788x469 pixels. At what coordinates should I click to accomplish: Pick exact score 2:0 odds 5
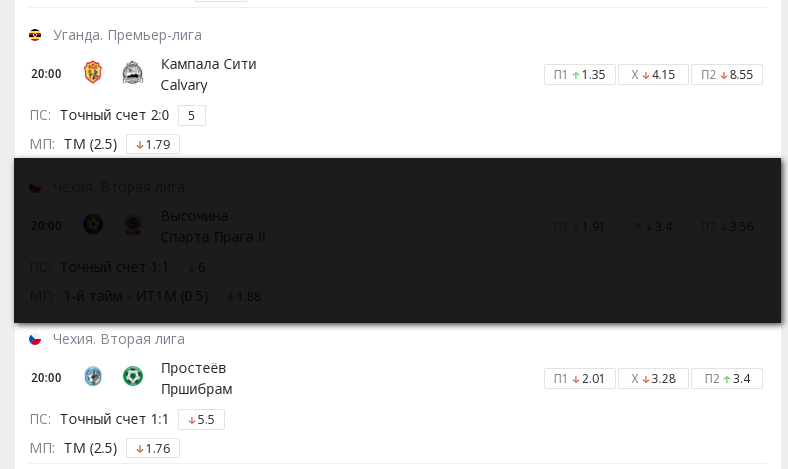(x=191, y=115)
